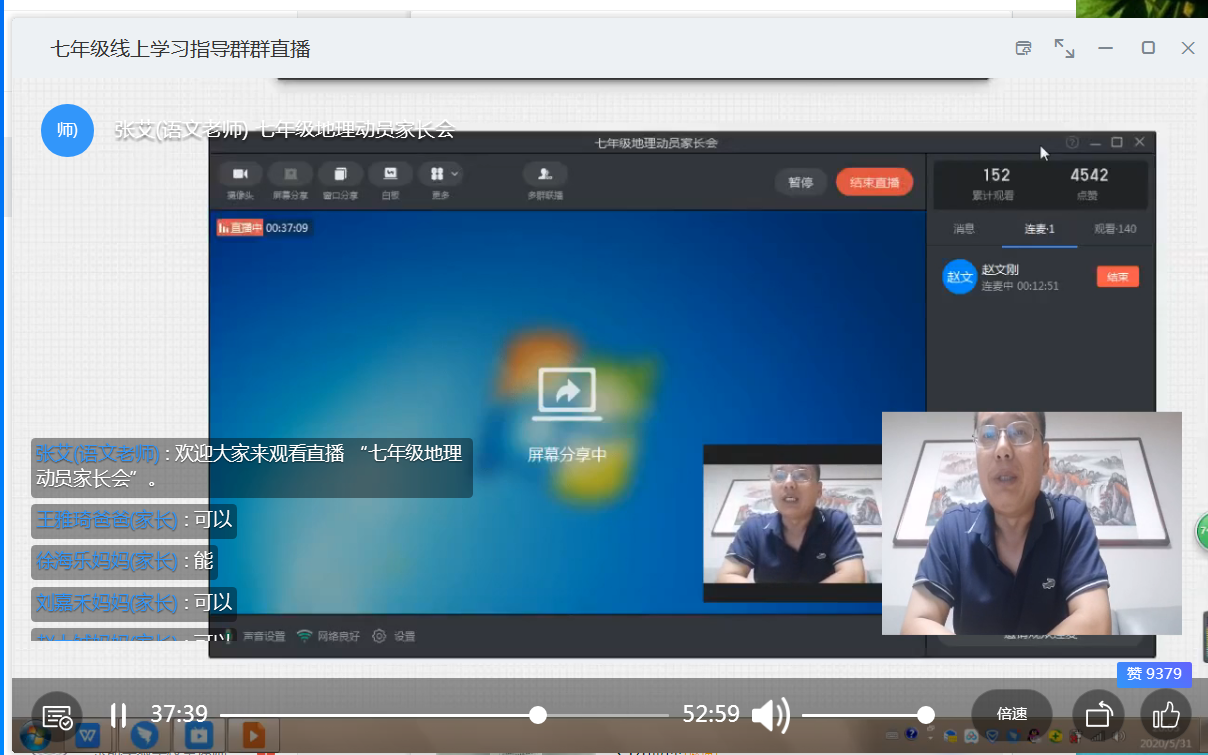
Task: Click the 白板 whiteboard icon
Action: point(390,175)
